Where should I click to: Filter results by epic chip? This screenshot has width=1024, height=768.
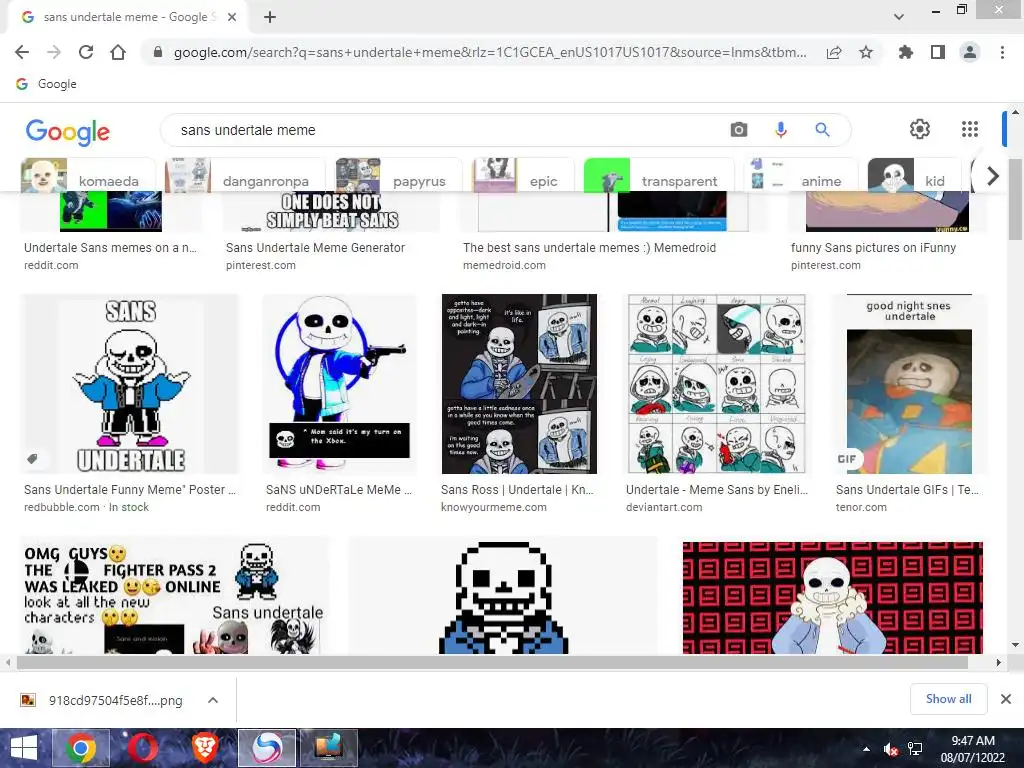(x=521, y=175)
